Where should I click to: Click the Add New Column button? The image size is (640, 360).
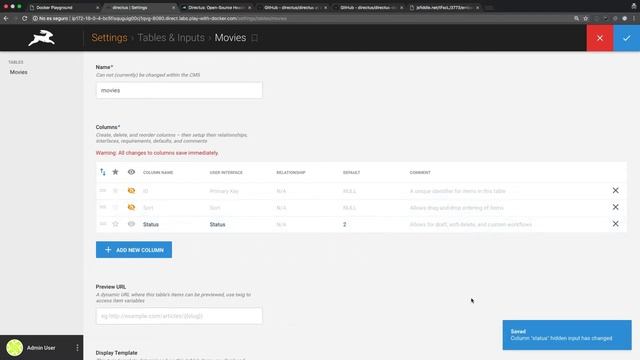coord(134,250)
